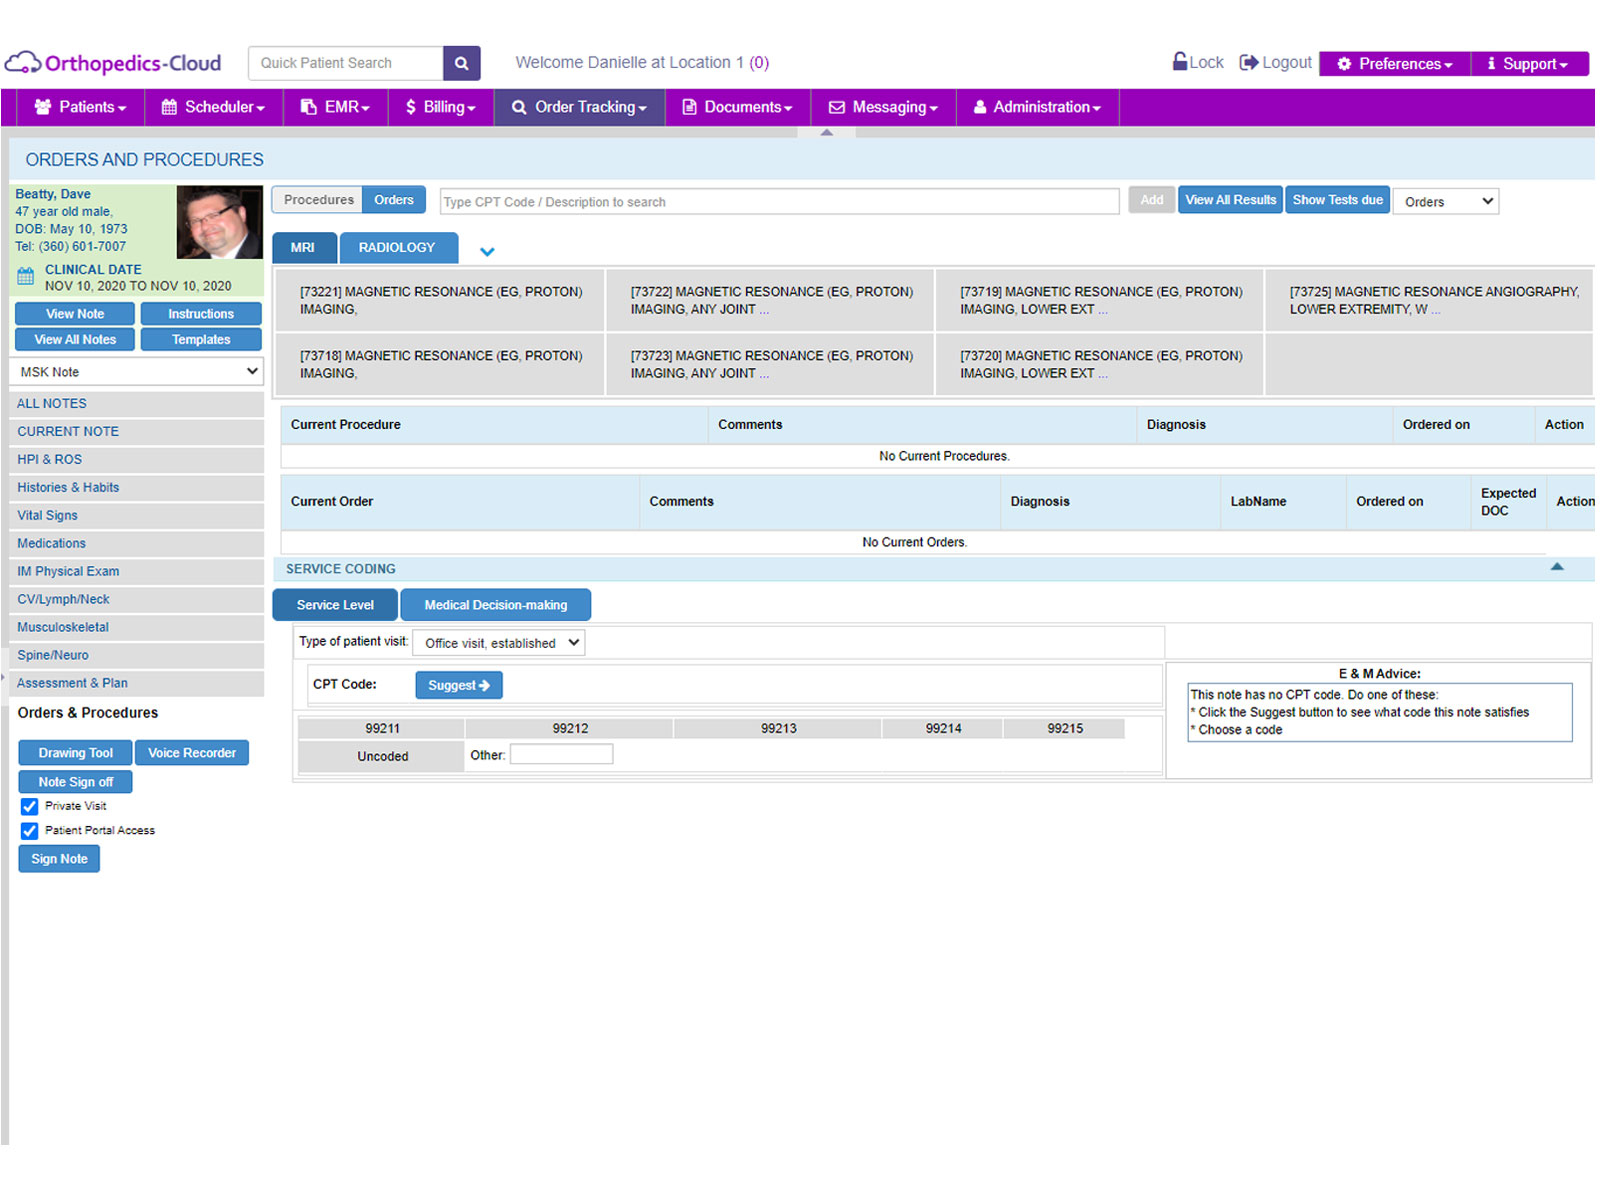
Task: Collapse header using the small up arrow
Action: (826, 132)
